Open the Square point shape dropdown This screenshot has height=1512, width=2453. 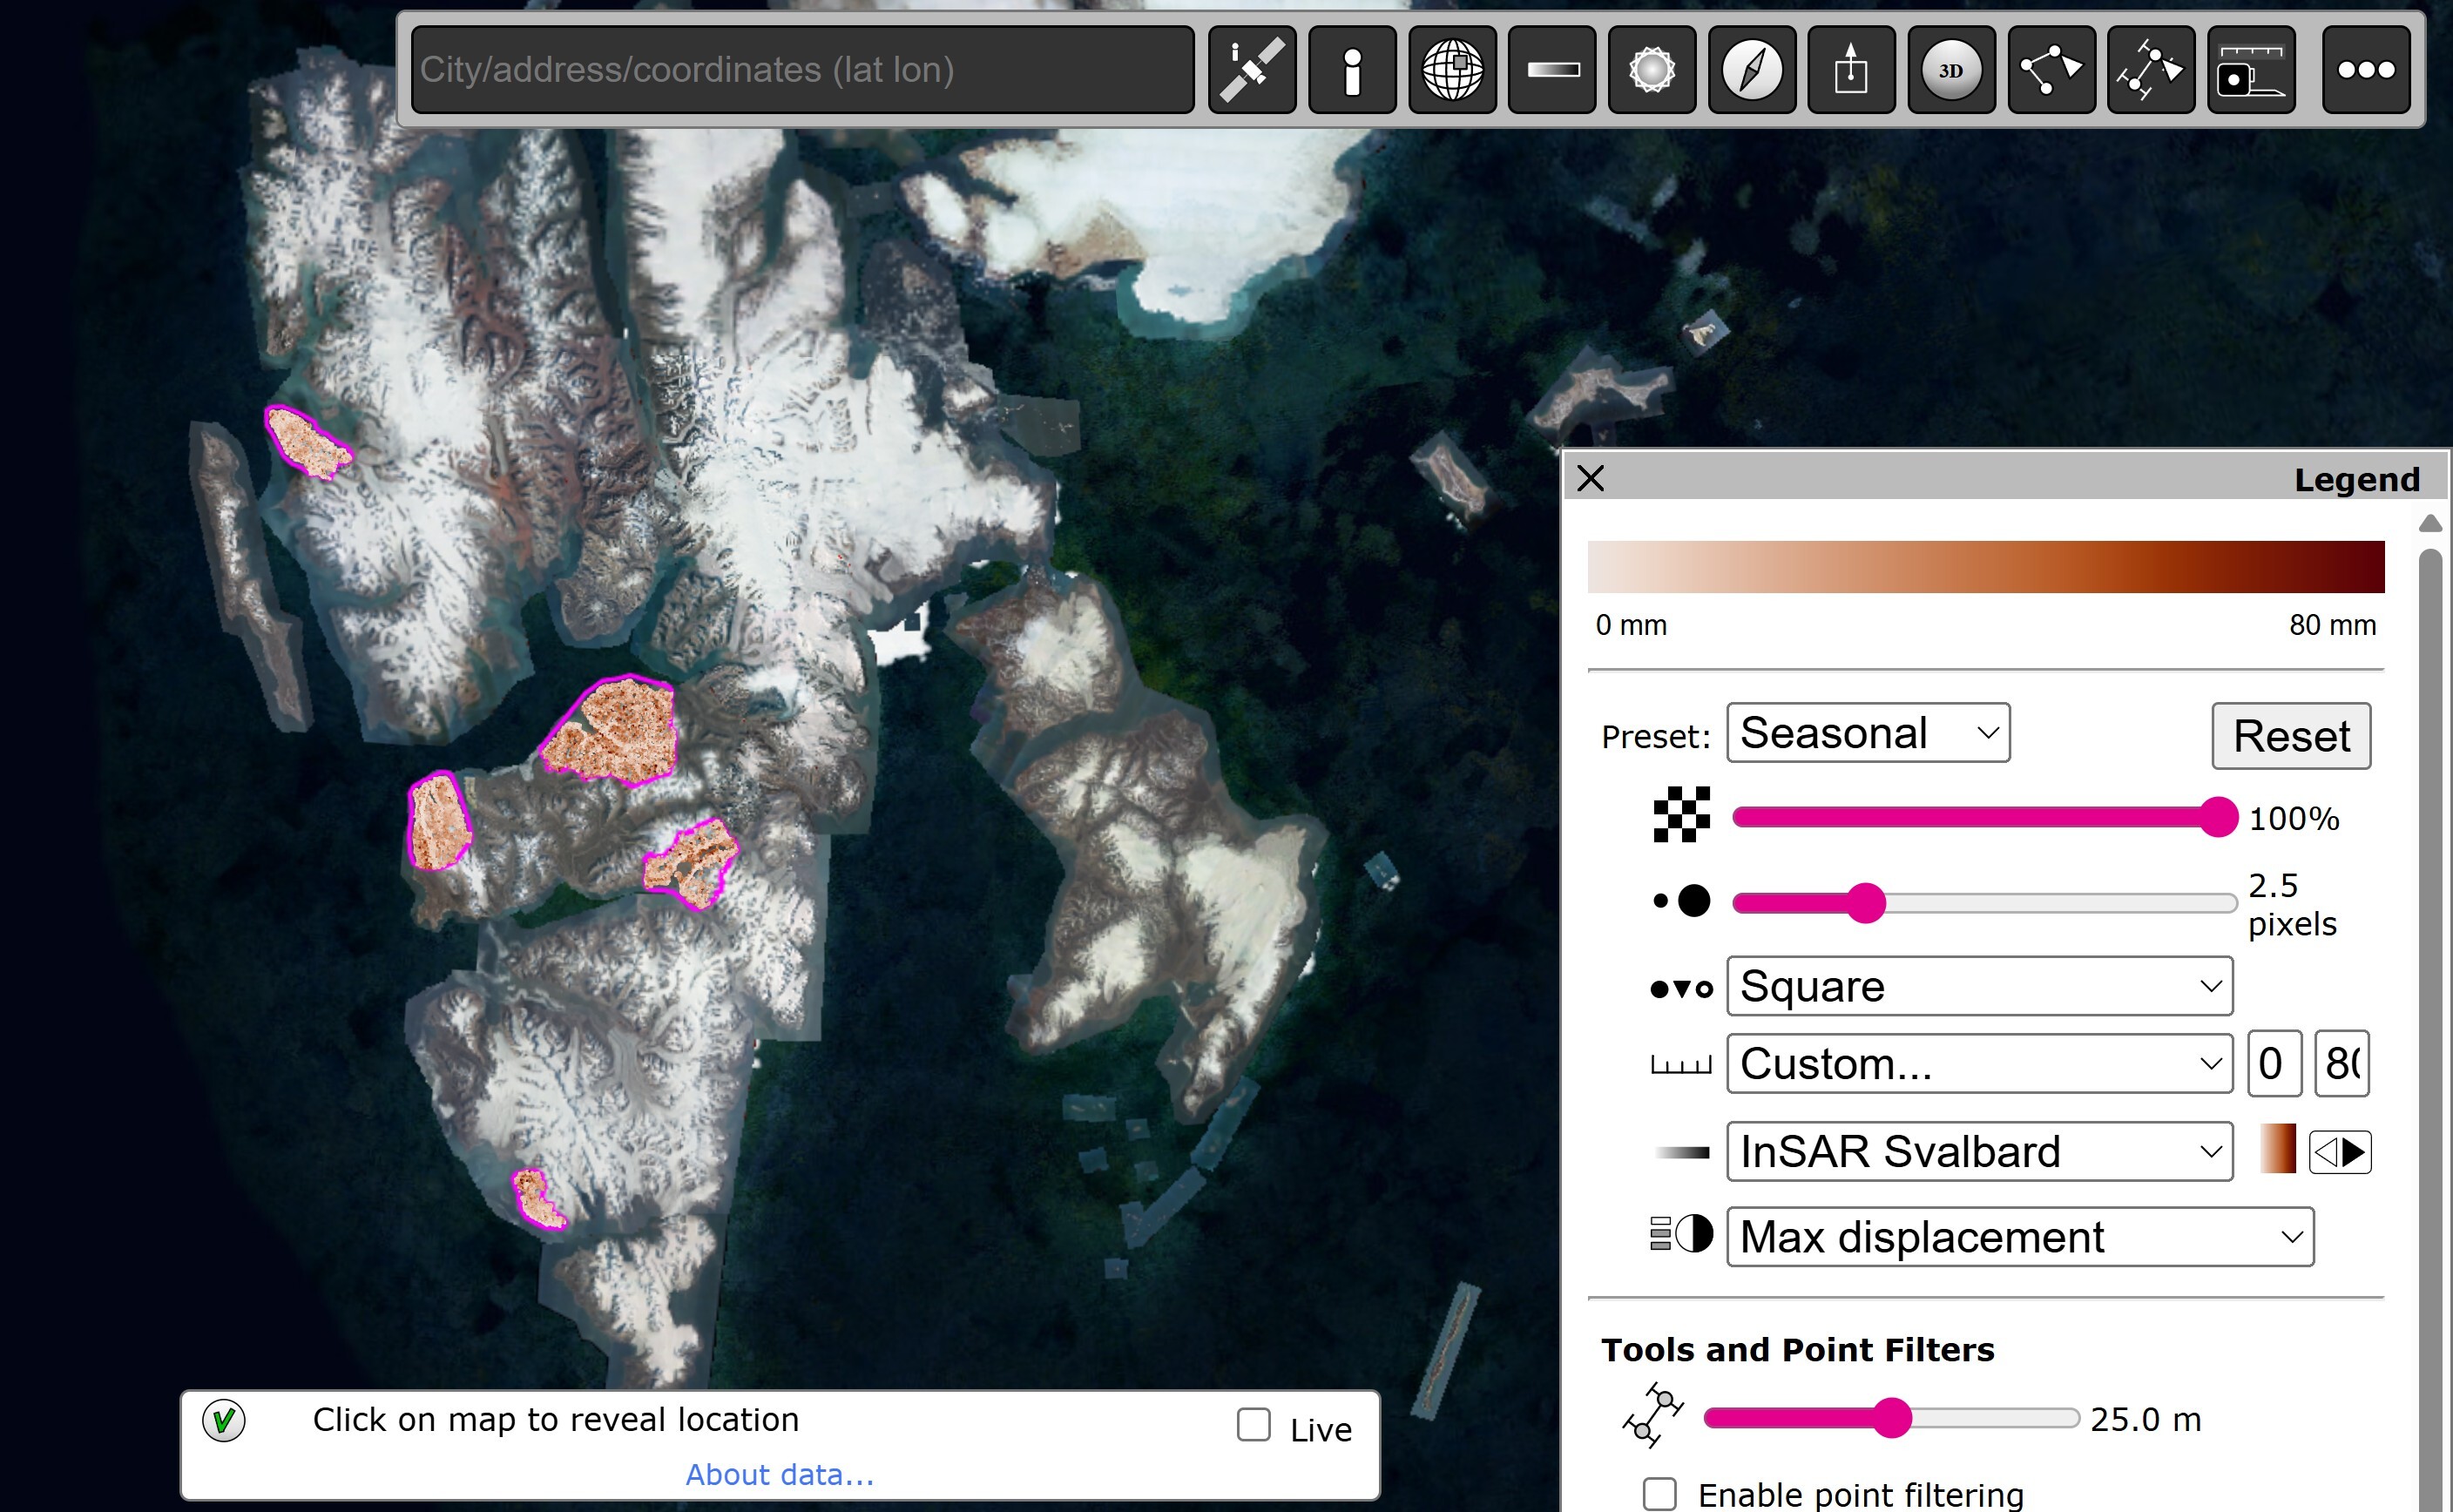pos(1979,987)
